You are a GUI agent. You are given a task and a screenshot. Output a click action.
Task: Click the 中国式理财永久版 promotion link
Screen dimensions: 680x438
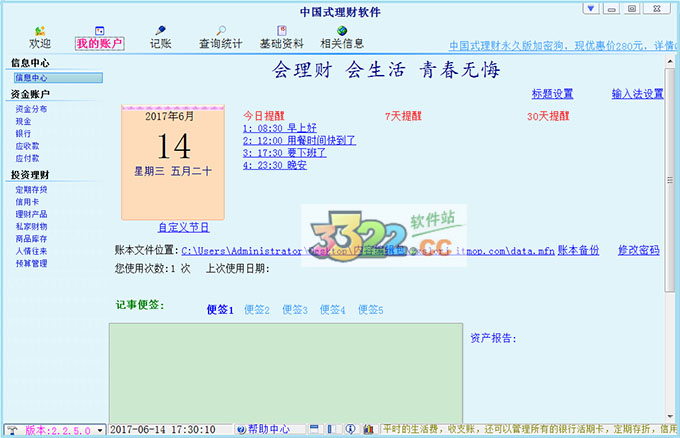pyautogui.click(x=562, y=46)
